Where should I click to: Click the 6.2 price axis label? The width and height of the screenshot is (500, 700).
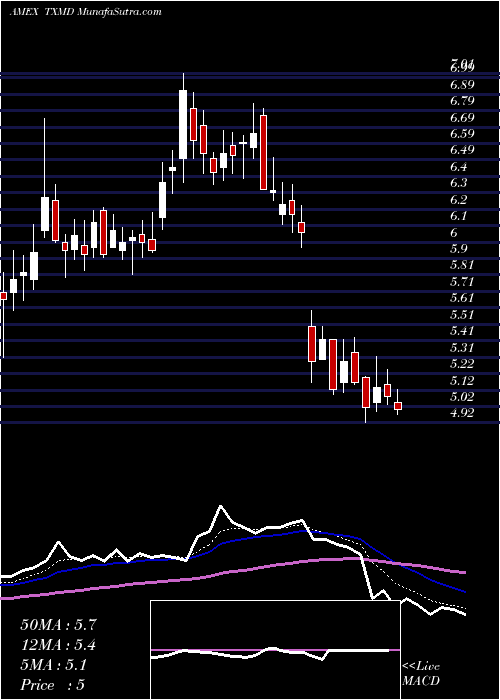click(458, 200)
